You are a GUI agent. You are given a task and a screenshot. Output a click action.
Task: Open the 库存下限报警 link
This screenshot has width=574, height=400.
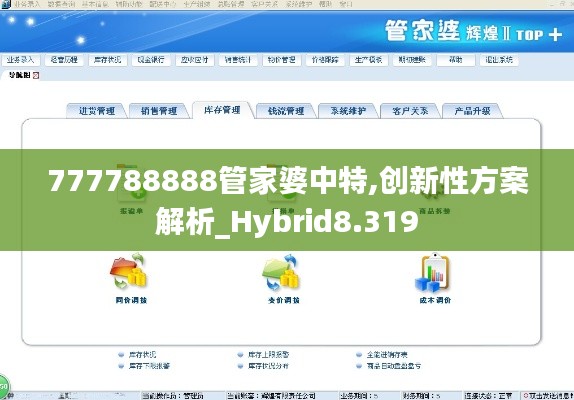(x=149, y=366)
